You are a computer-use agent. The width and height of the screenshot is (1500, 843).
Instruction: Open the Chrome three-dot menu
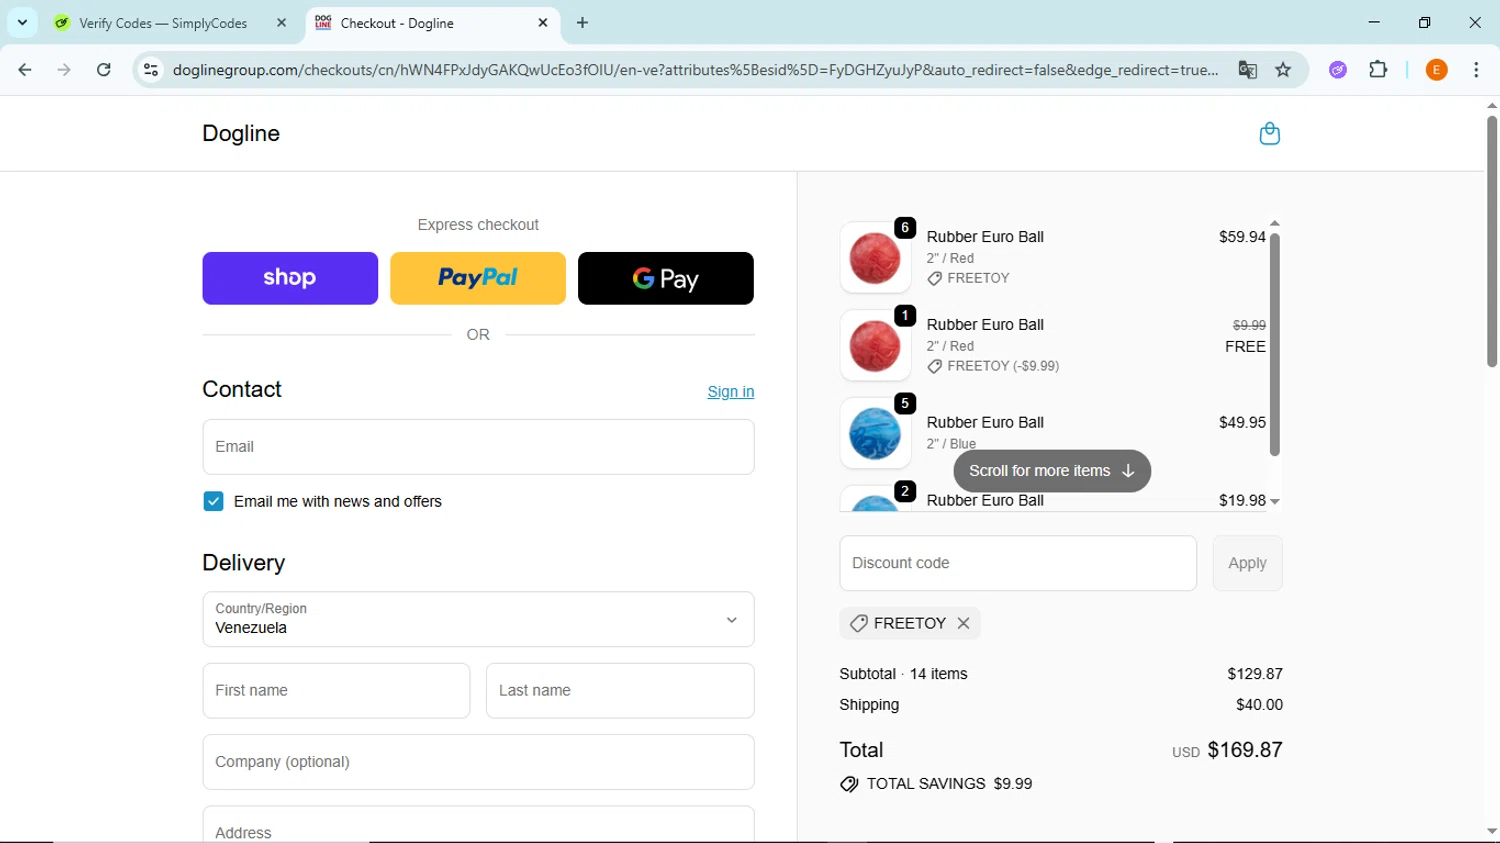(1476, 70)
